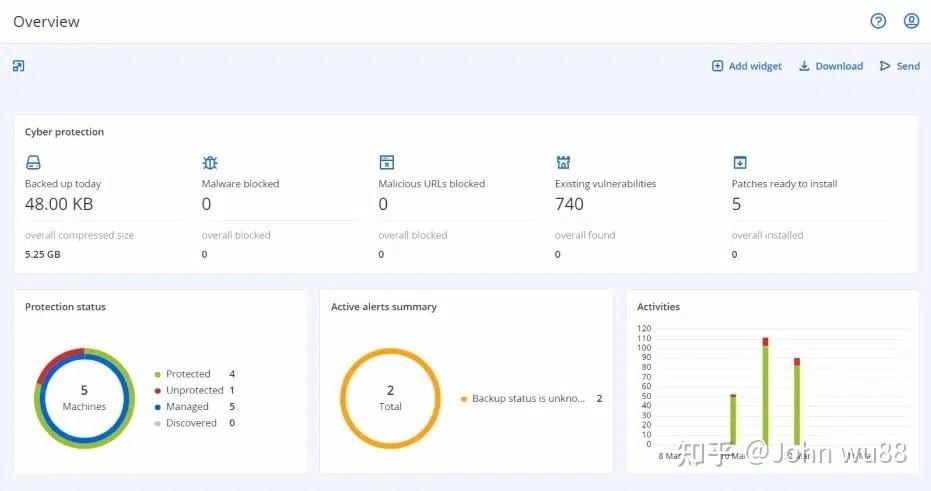Download the dashboard report

(830, 66)
